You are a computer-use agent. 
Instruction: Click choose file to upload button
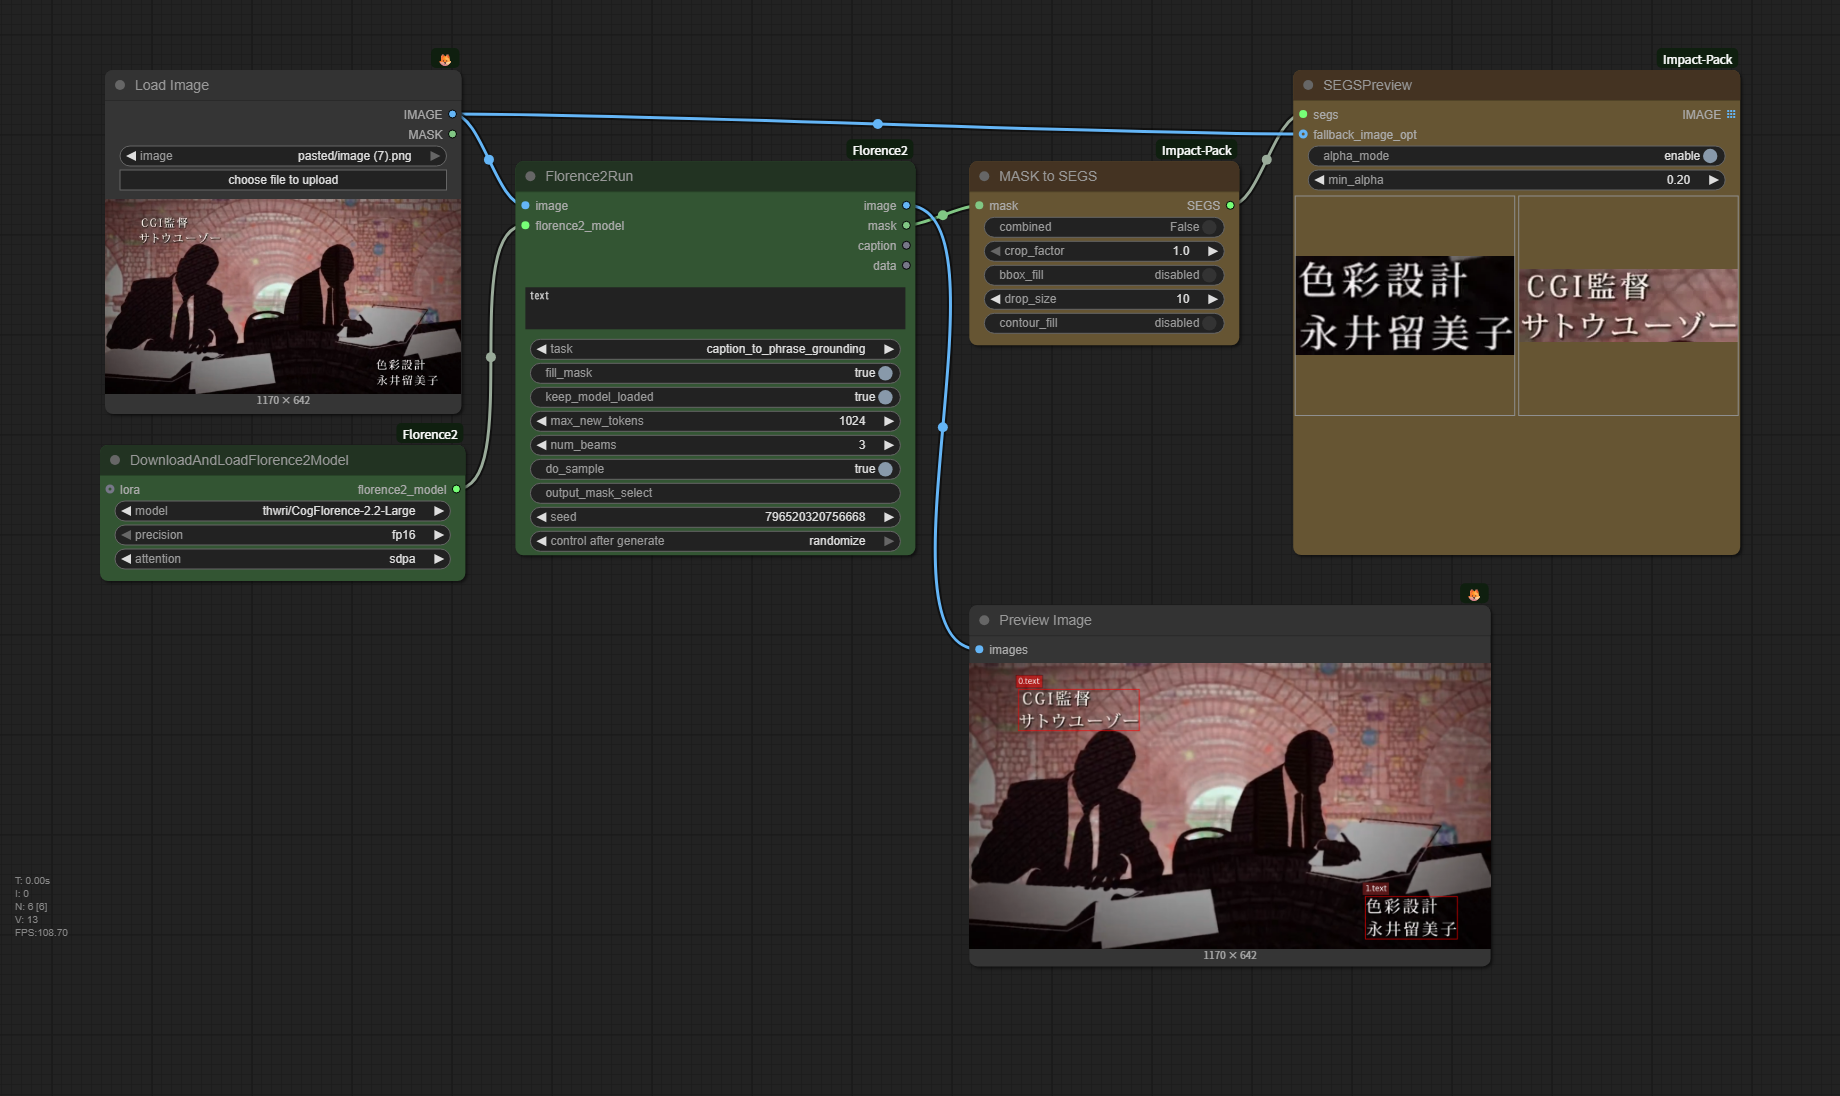tap(283, 180)
